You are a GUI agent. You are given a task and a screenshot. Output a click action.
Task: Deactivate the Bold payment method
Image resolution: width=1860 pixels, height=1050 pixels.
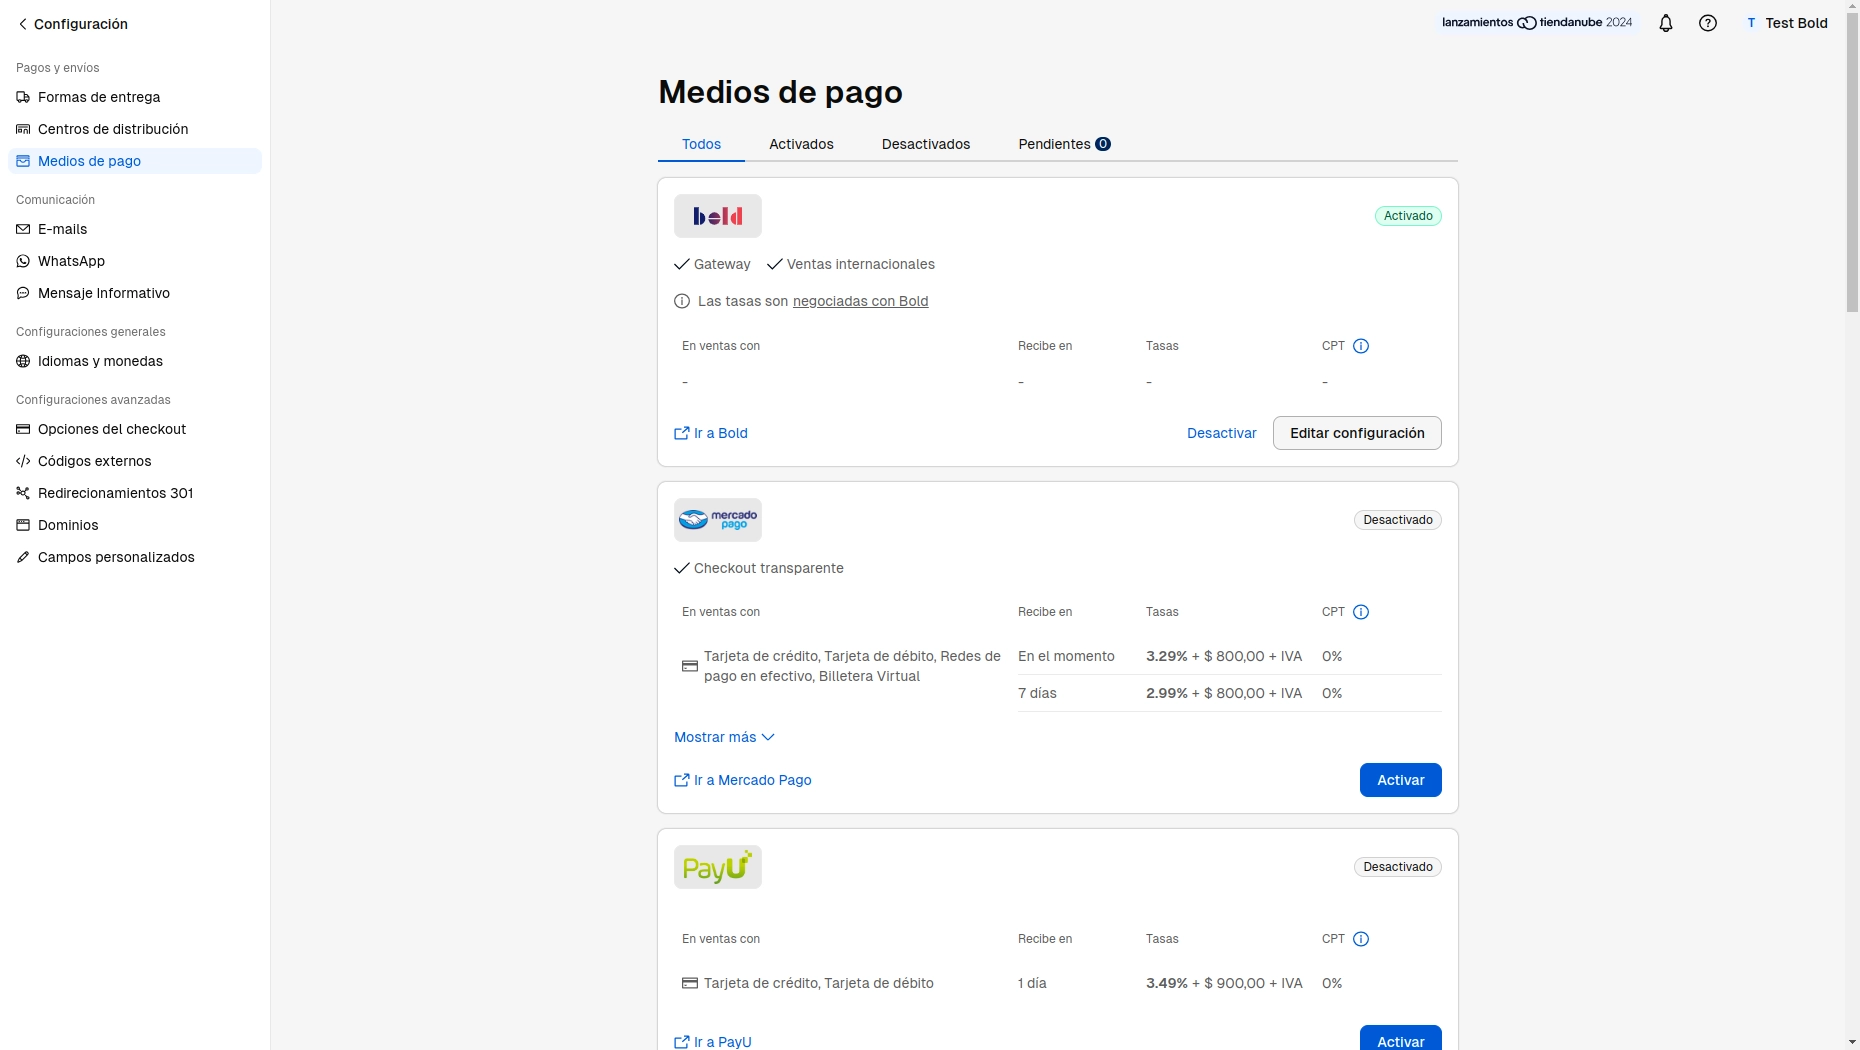[1221, 433]
